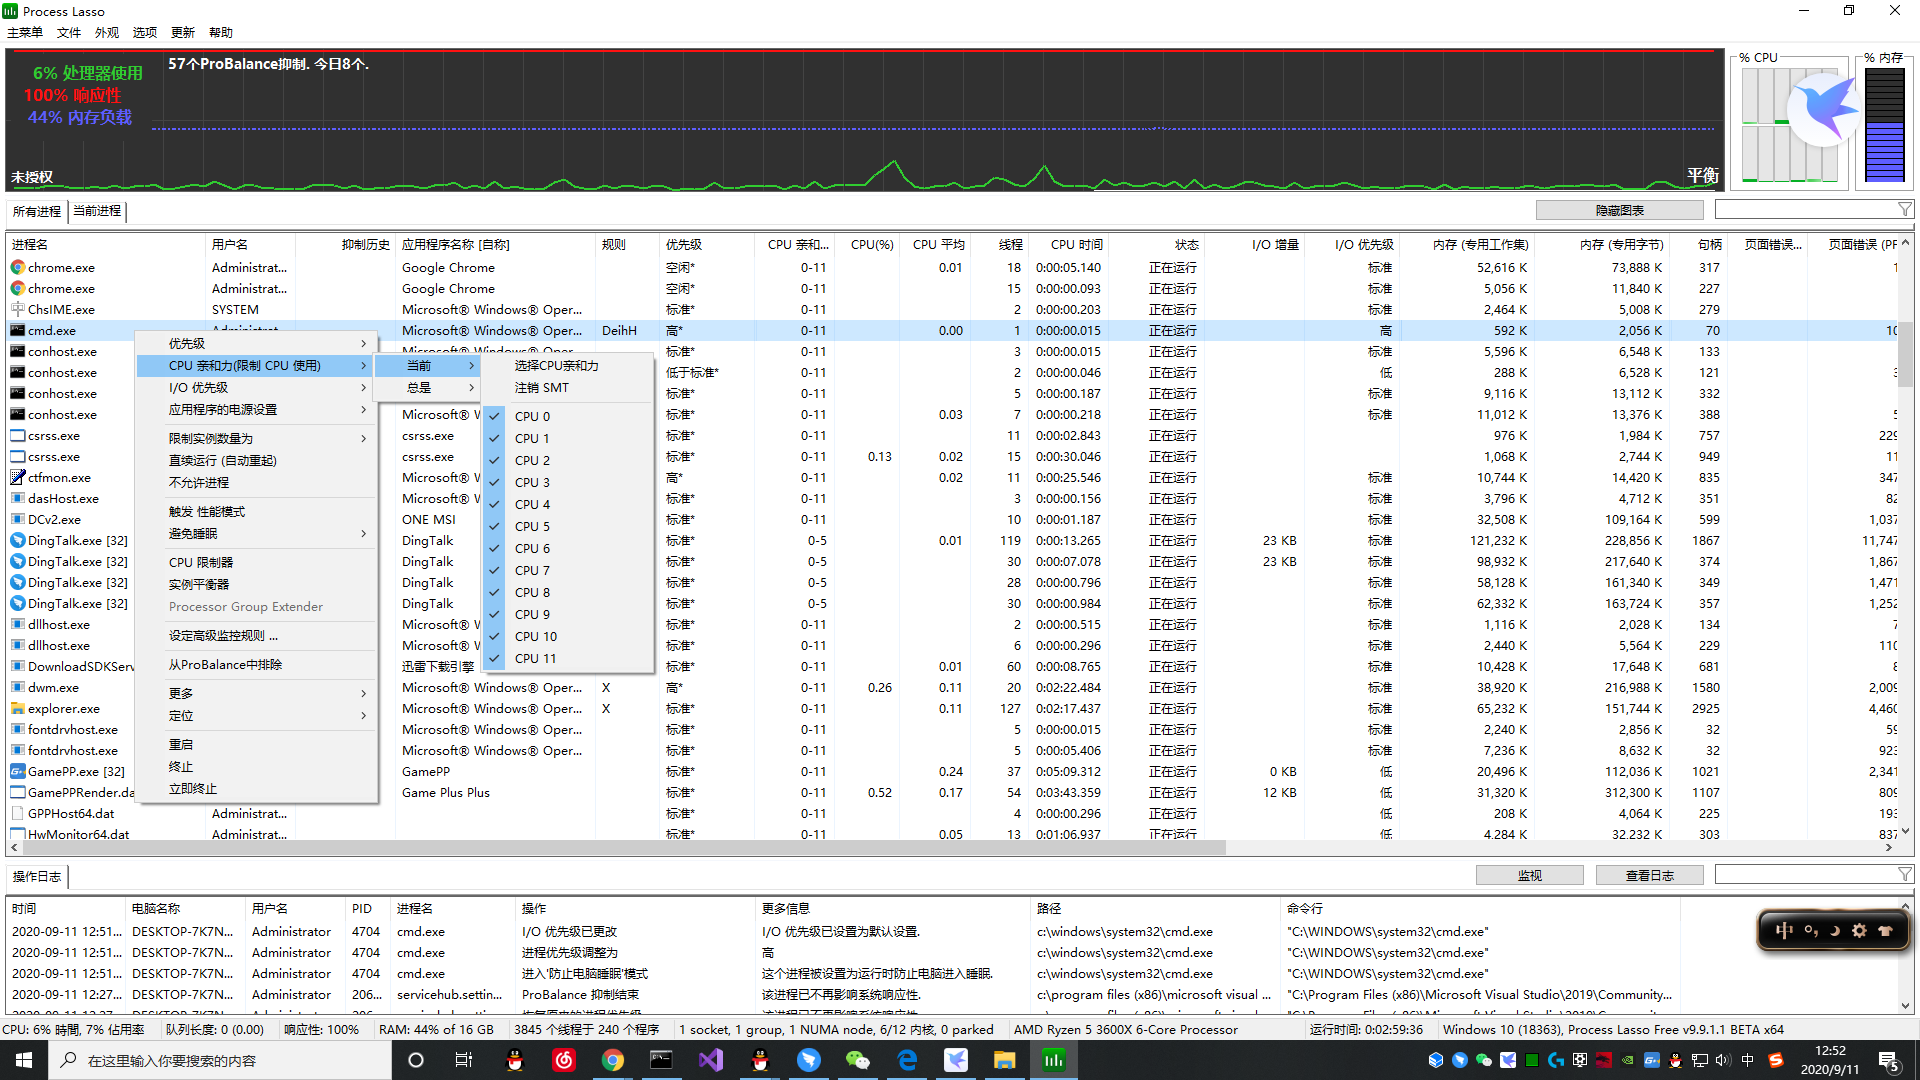Click the Cortana circle icon
1920x1080 pixels.
pos(416,1060)
